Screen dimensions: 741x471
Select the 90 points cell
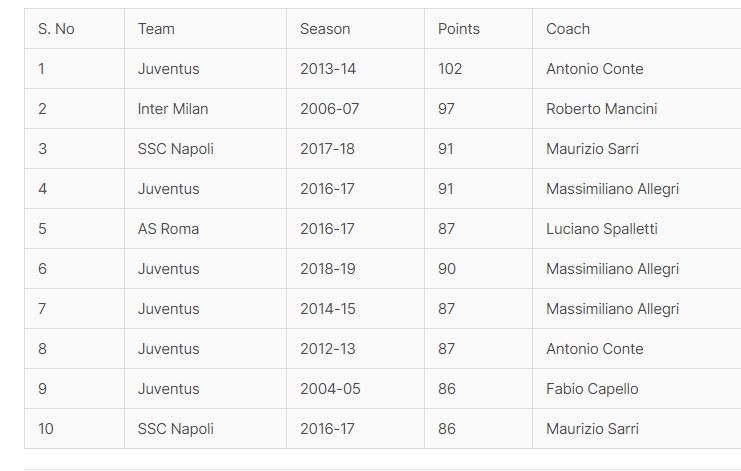(x=446, y=269)
